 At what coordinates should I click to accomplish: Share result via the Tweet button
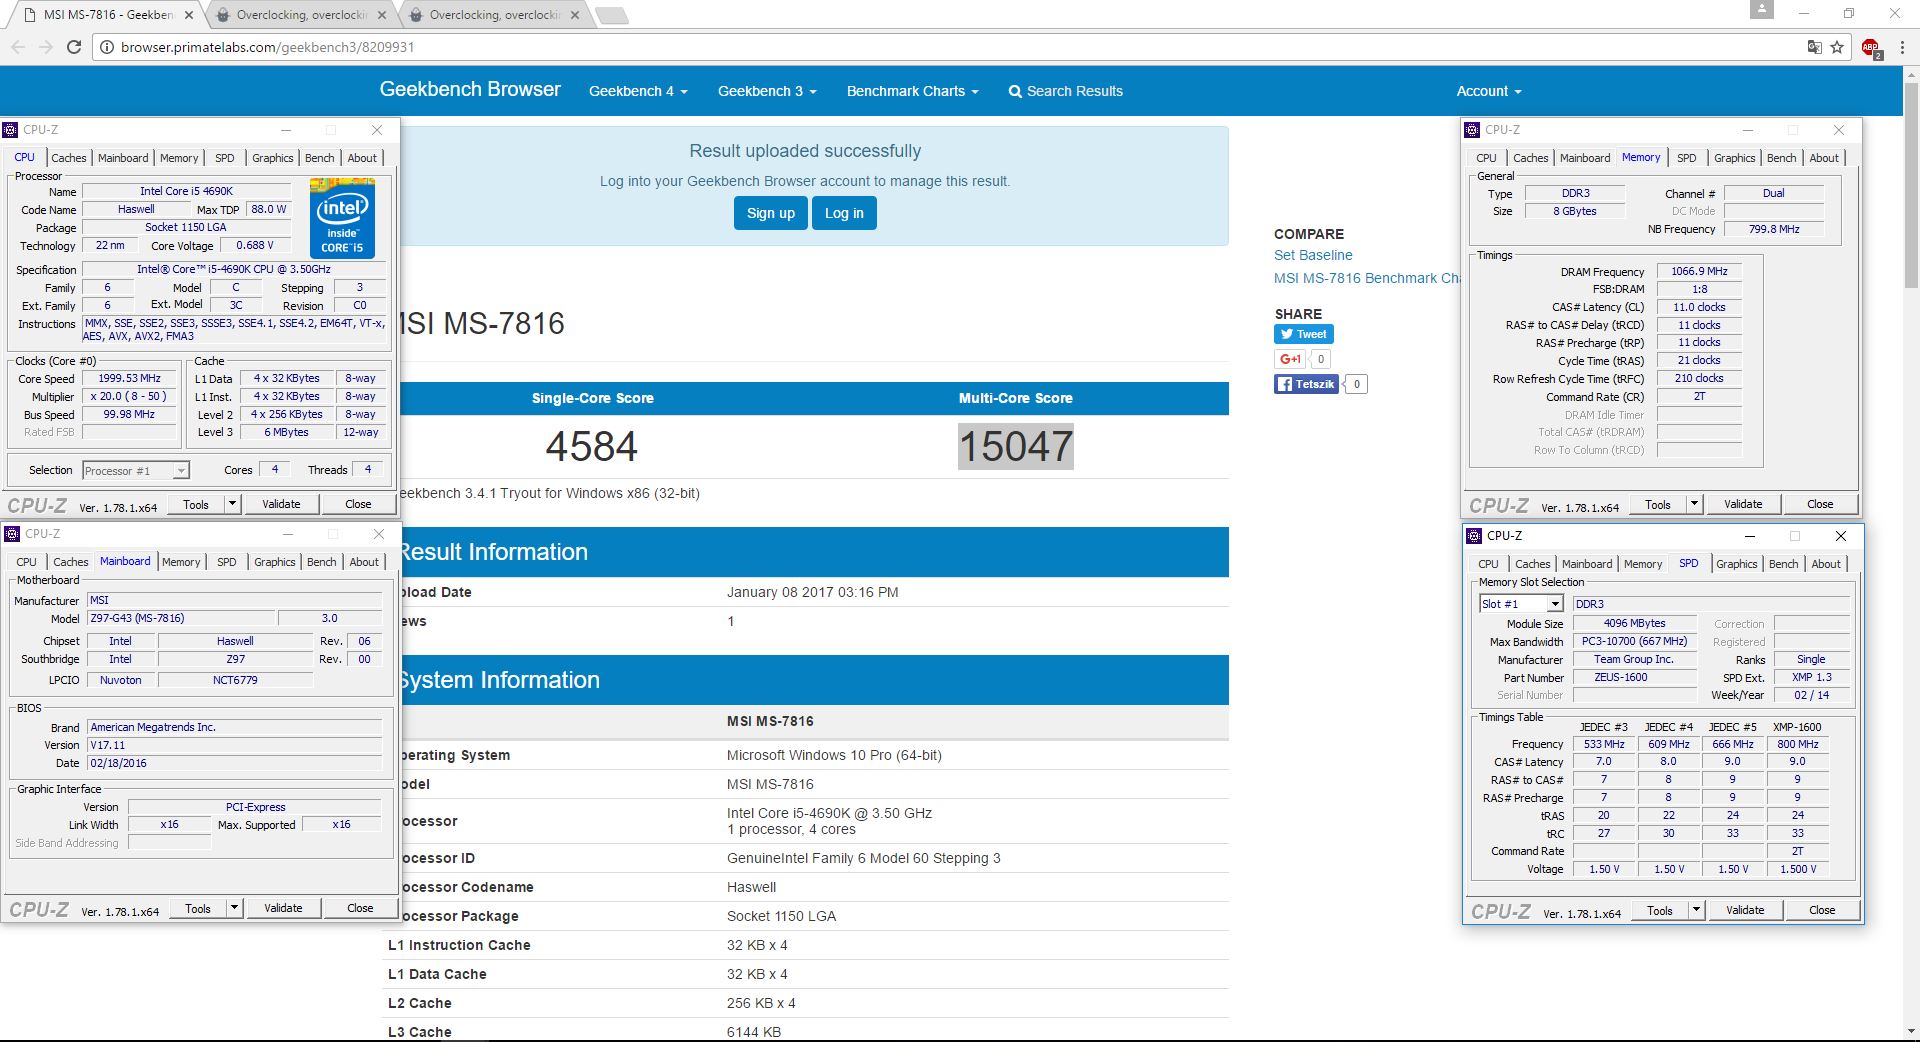[1304, 334]
